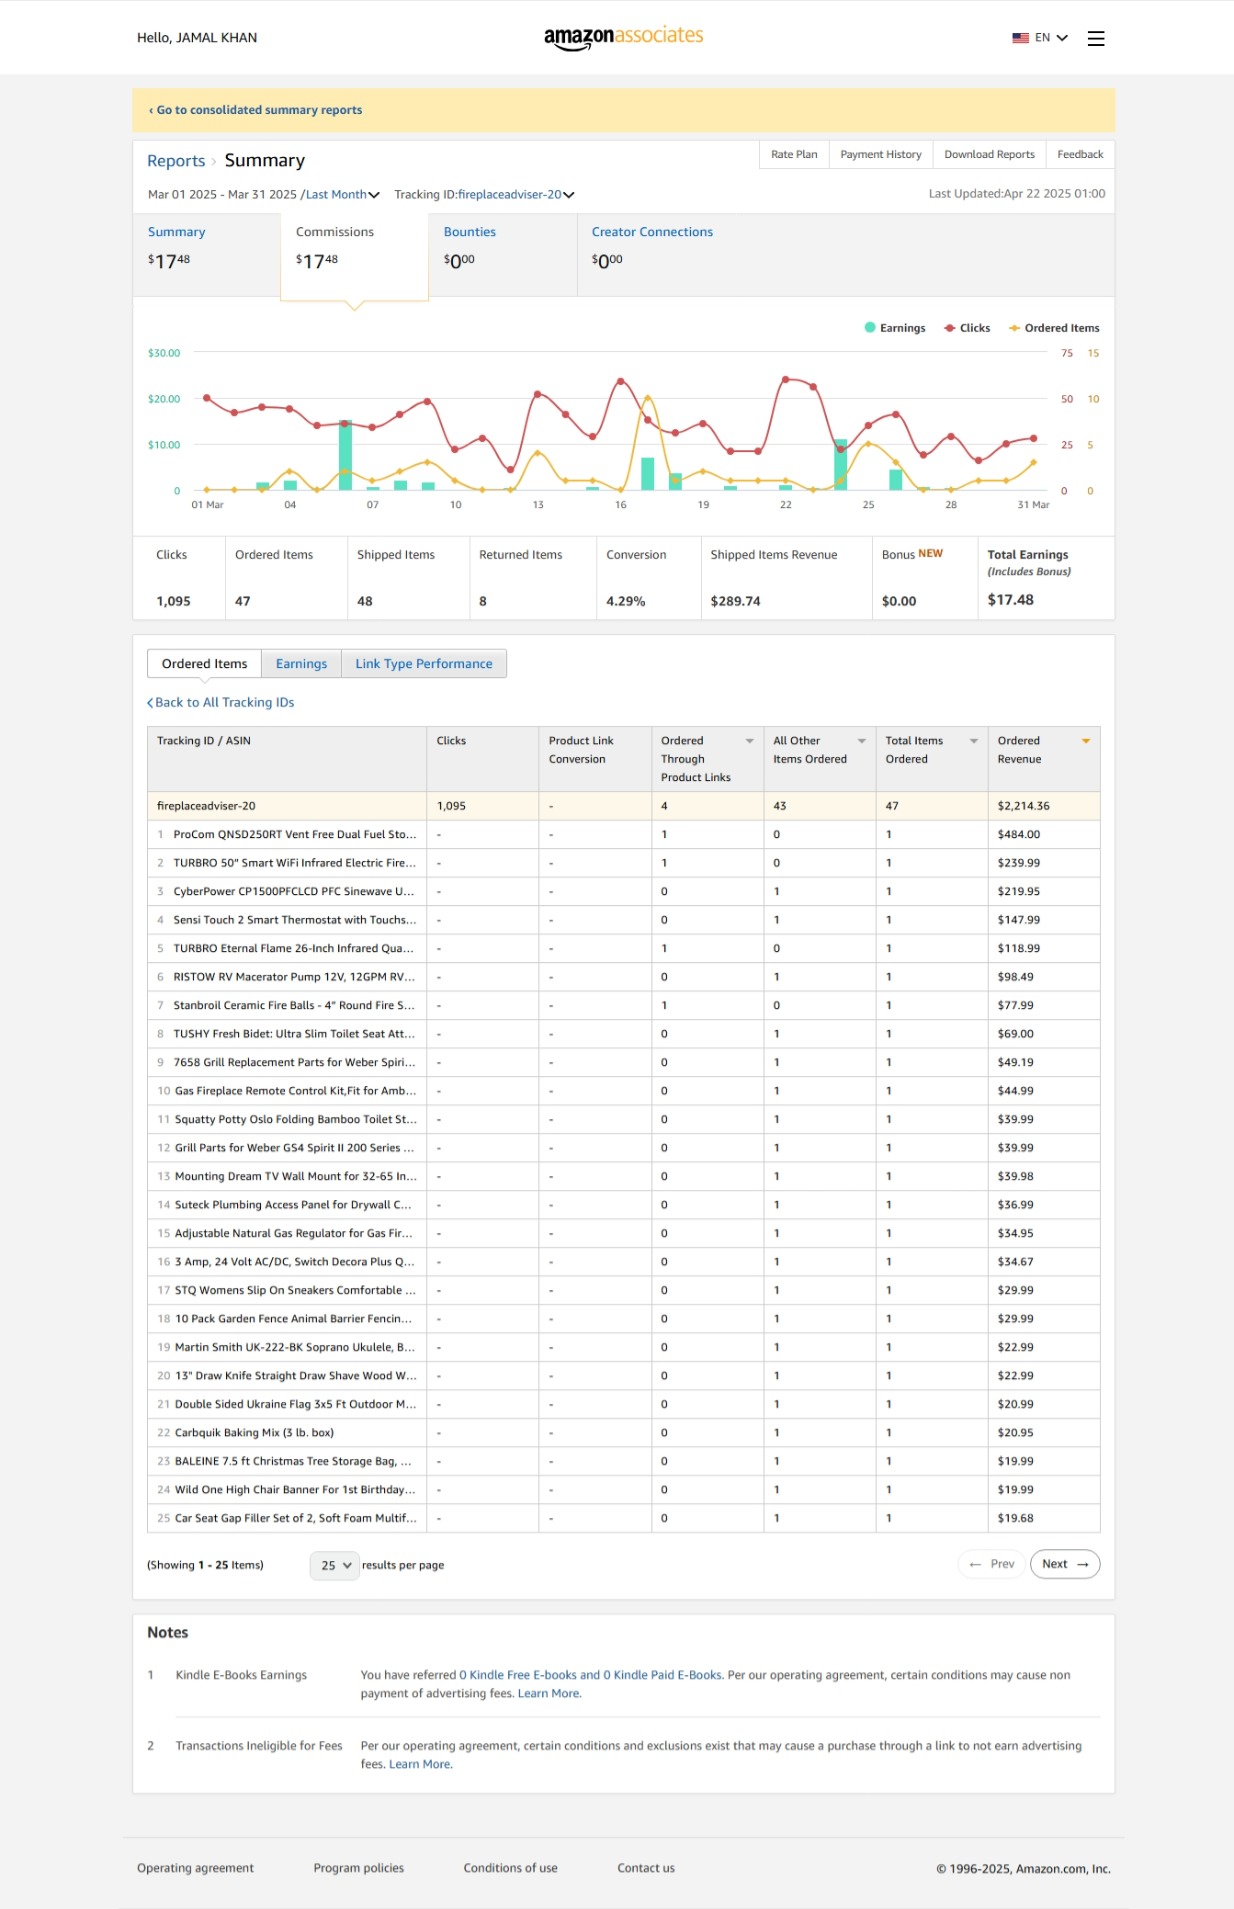1234x1909 pixels.
Task: Sort by Ordered Revenue orange arrow
Action: coord(1085,741)
